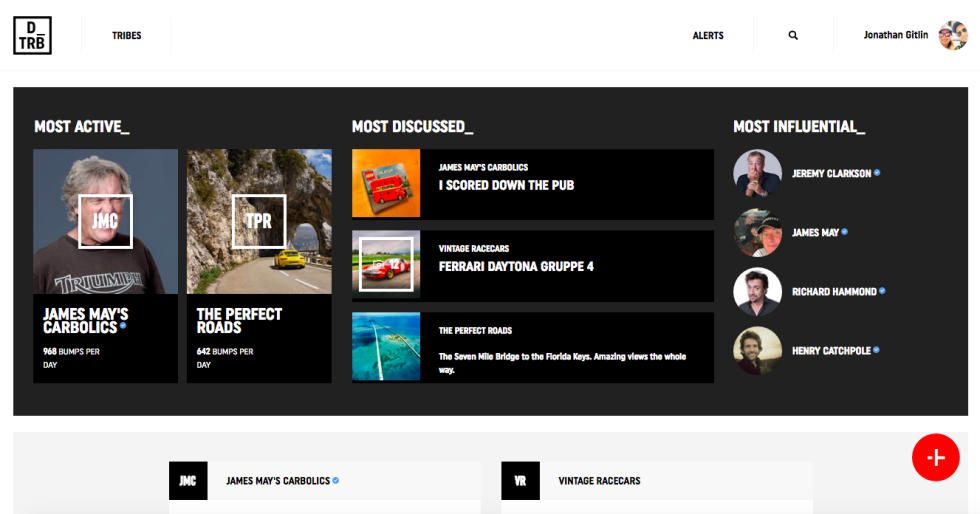Click James May's Carbolics label above pub post
Viewport: 980px width, 514px height.
(483, 168)
